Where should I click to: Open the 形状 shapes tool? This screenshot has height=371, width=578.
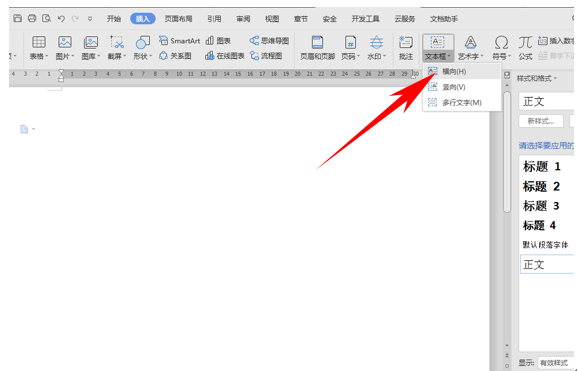(143, 42)
